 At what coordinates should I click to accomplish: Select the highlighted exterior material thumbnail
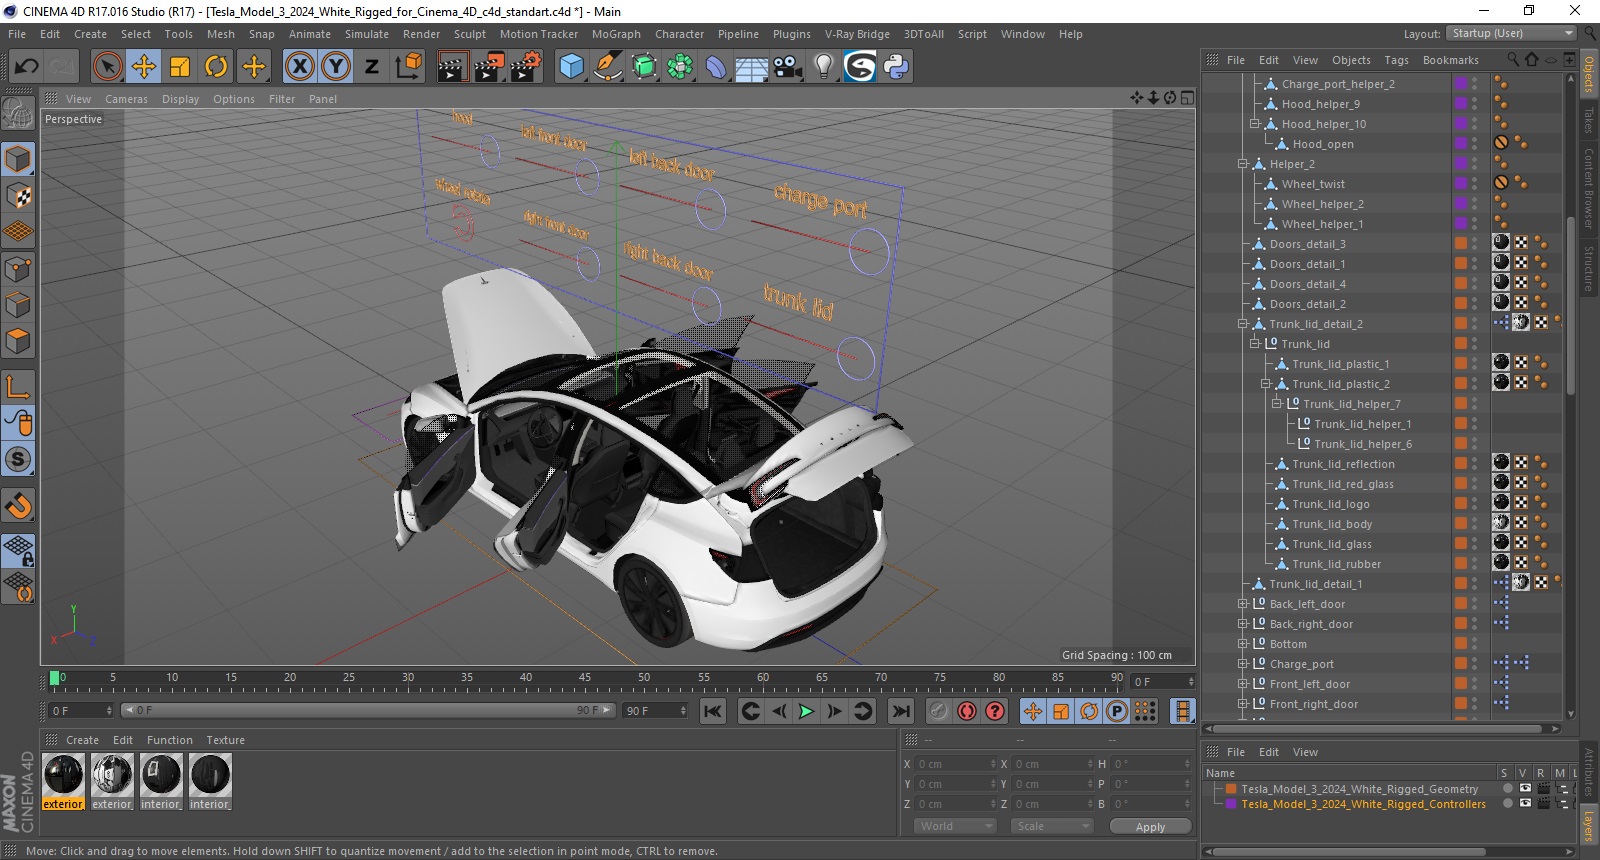click(63, 775)
